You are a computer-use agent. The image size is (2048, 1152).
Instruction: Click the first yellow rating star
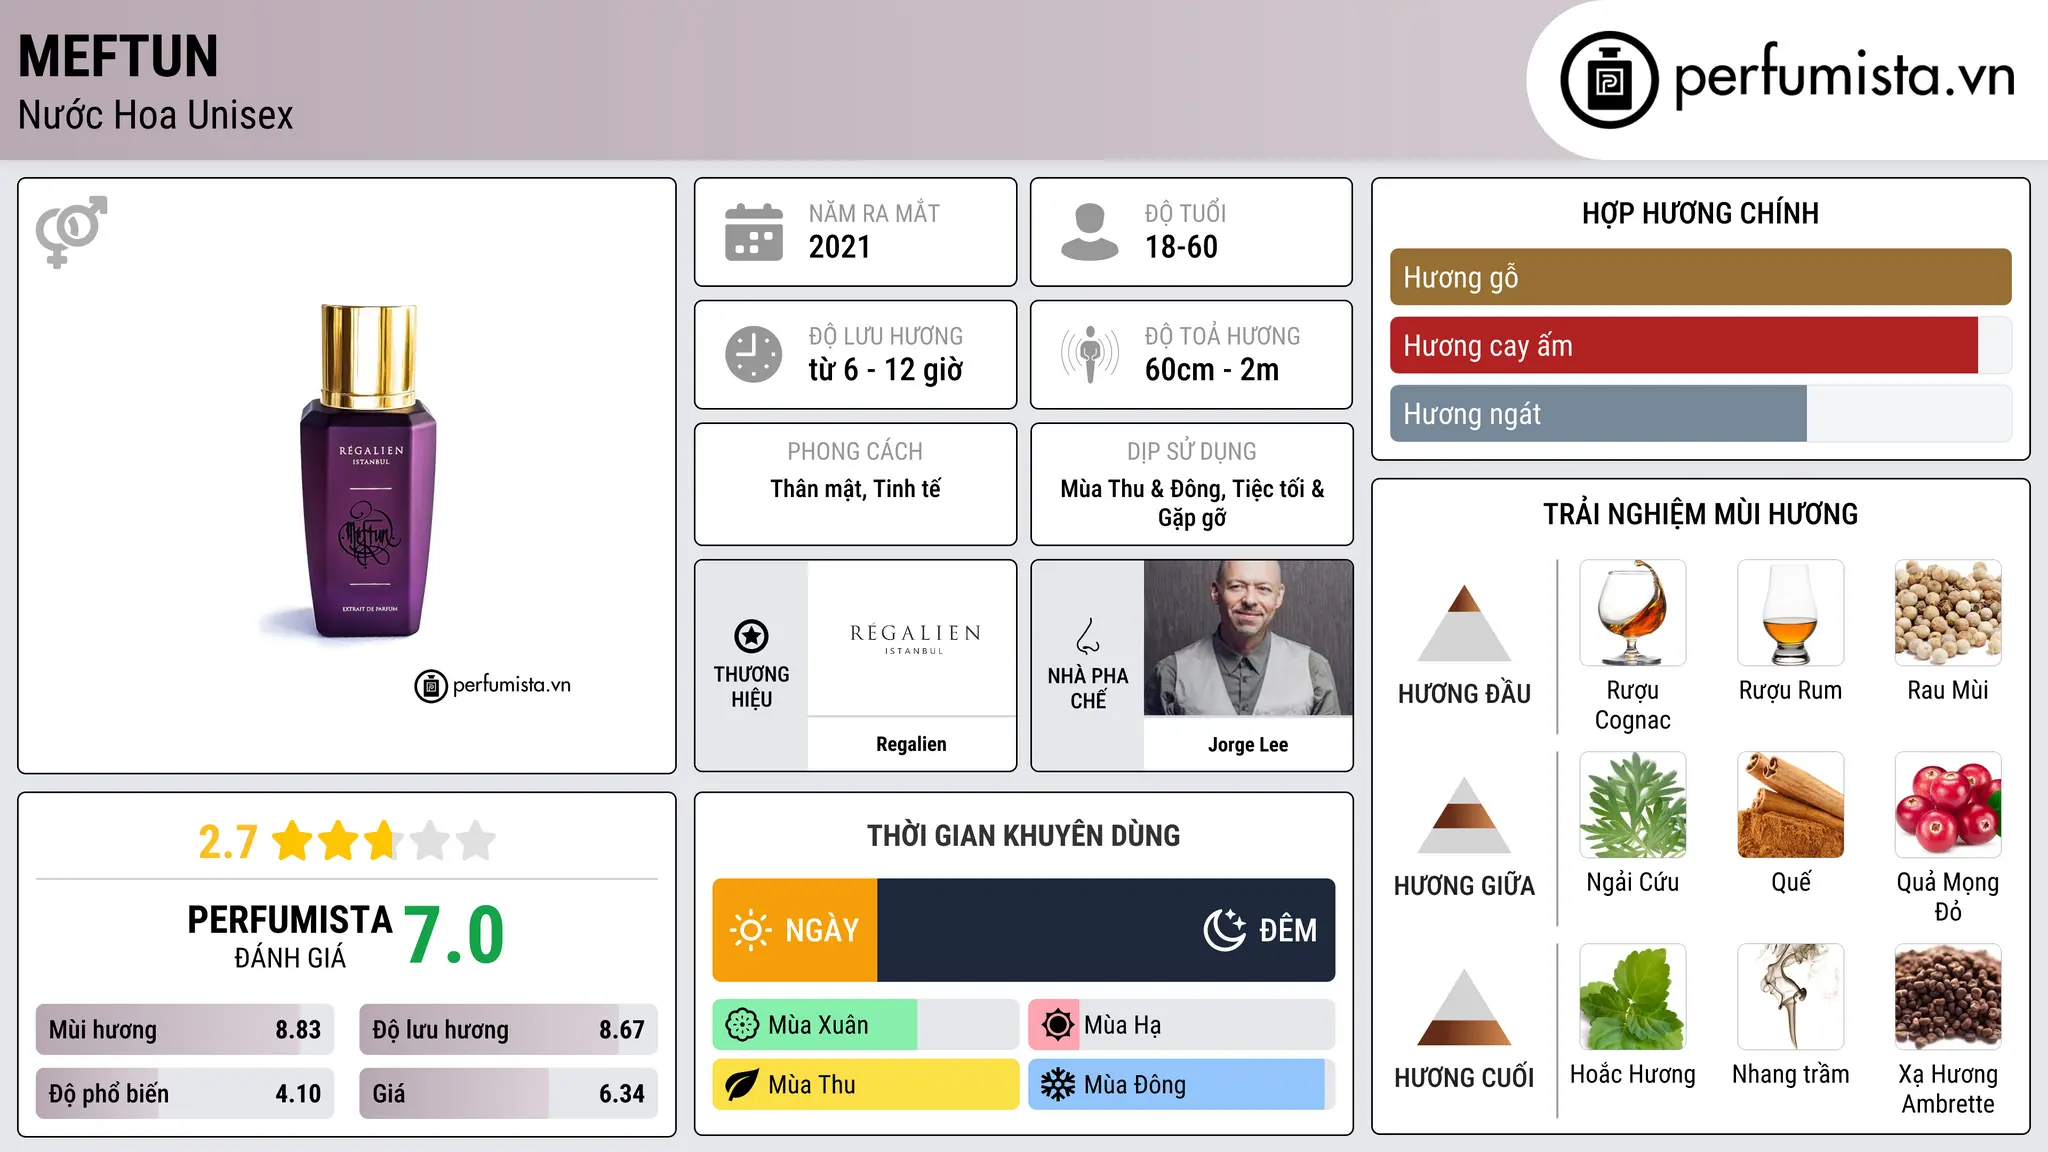[x=293, y=841]
